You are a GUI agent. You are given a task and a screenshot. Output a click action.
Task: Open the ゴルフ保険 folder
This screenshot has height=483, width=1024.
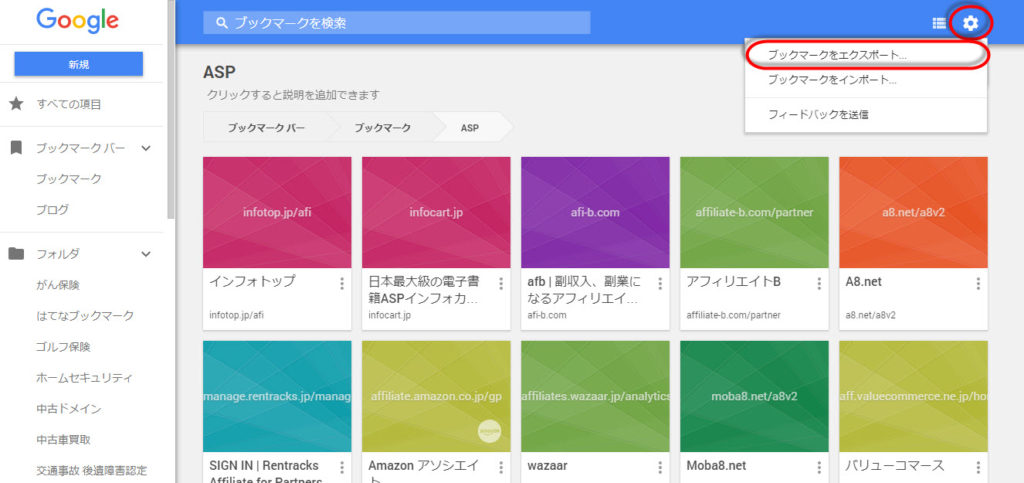click(63, 347)
